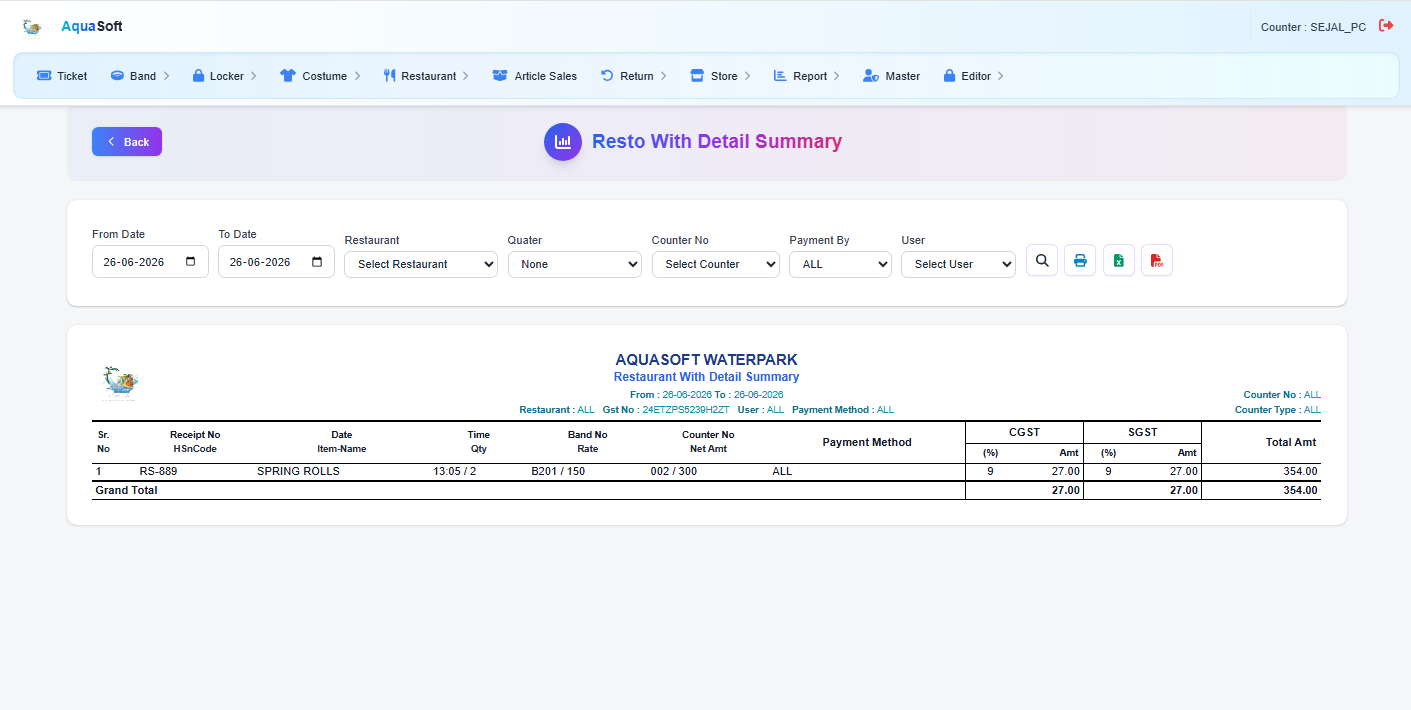Click the Article Sales box icon
This screenshot has width=1411, height=710.
(x=500, y=76)
